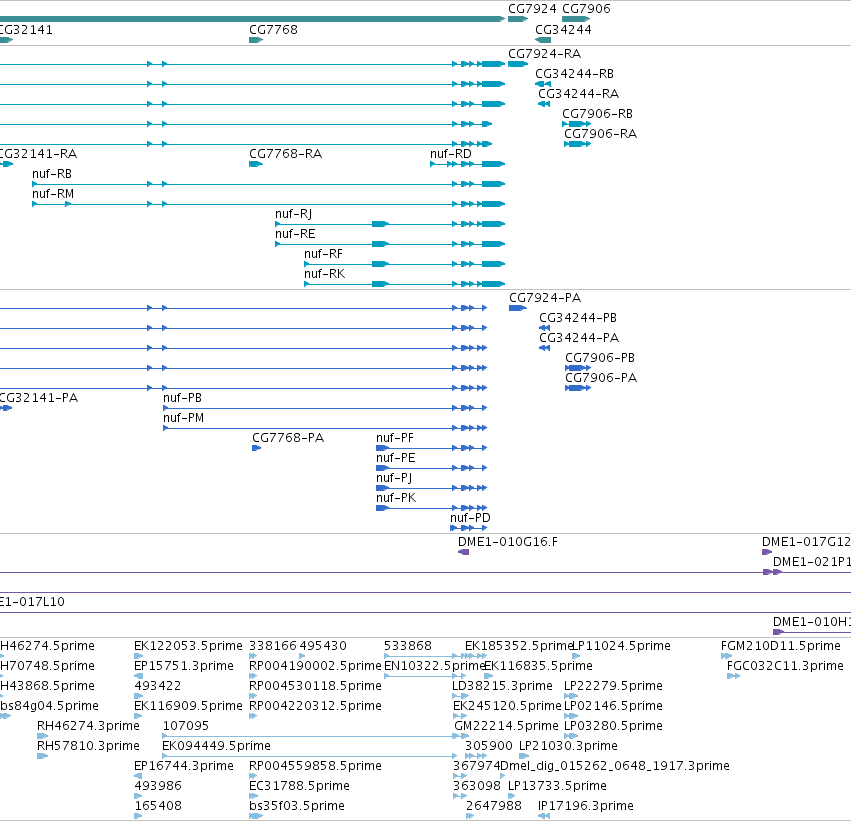Click the LP13733.5prime EST label
Image resolution: width=851 pixels, height=821 pixels.
tap(557, 786)
